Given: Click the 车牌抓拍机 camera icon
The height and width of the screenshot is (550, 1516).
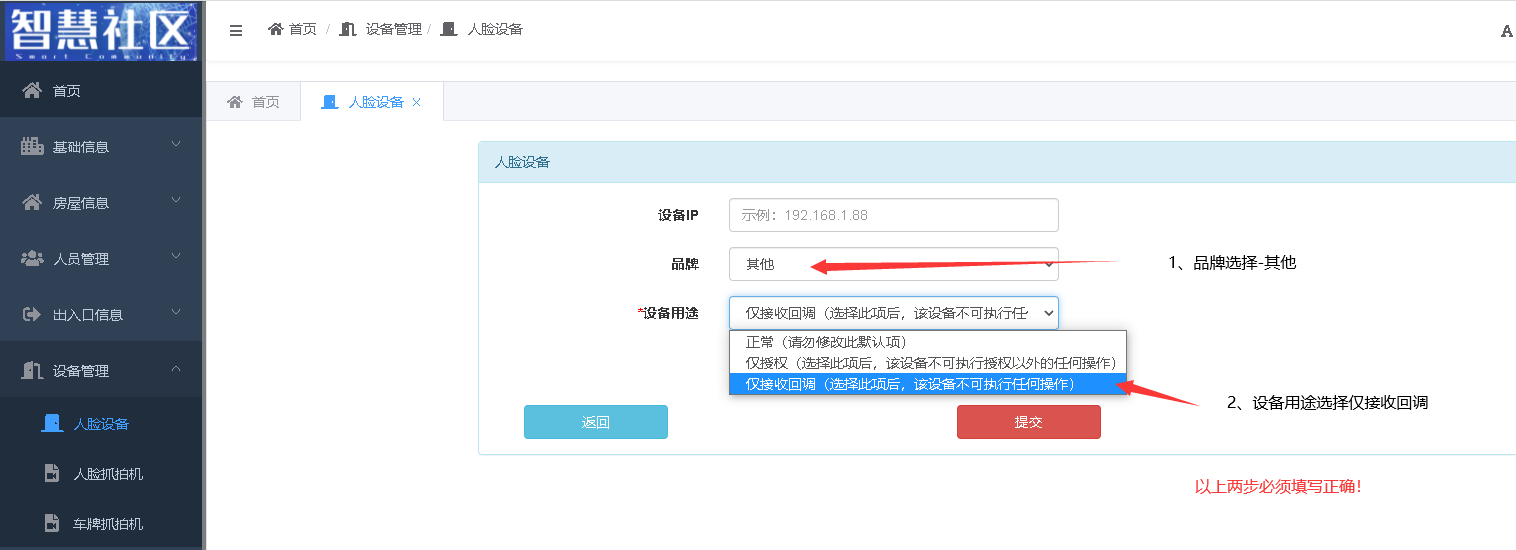Looking at the screenshot, I should pos(53,524).
